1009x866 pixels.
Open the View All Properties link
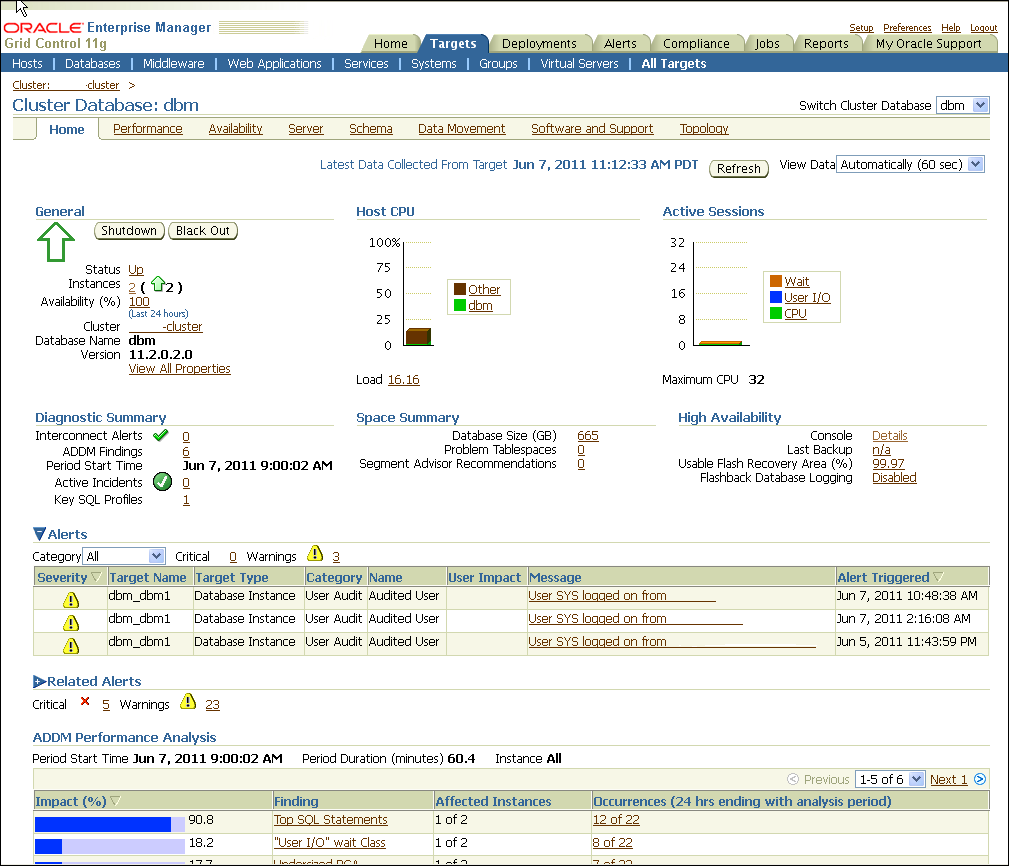point(179,369)
